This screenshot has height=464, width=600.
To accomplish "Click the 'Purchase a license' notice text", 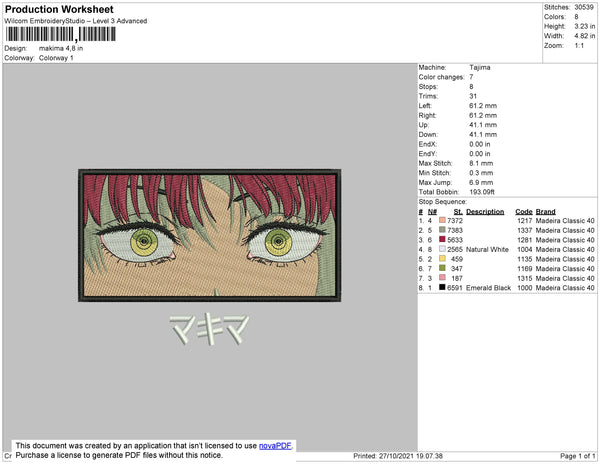I will pos(119,455).
